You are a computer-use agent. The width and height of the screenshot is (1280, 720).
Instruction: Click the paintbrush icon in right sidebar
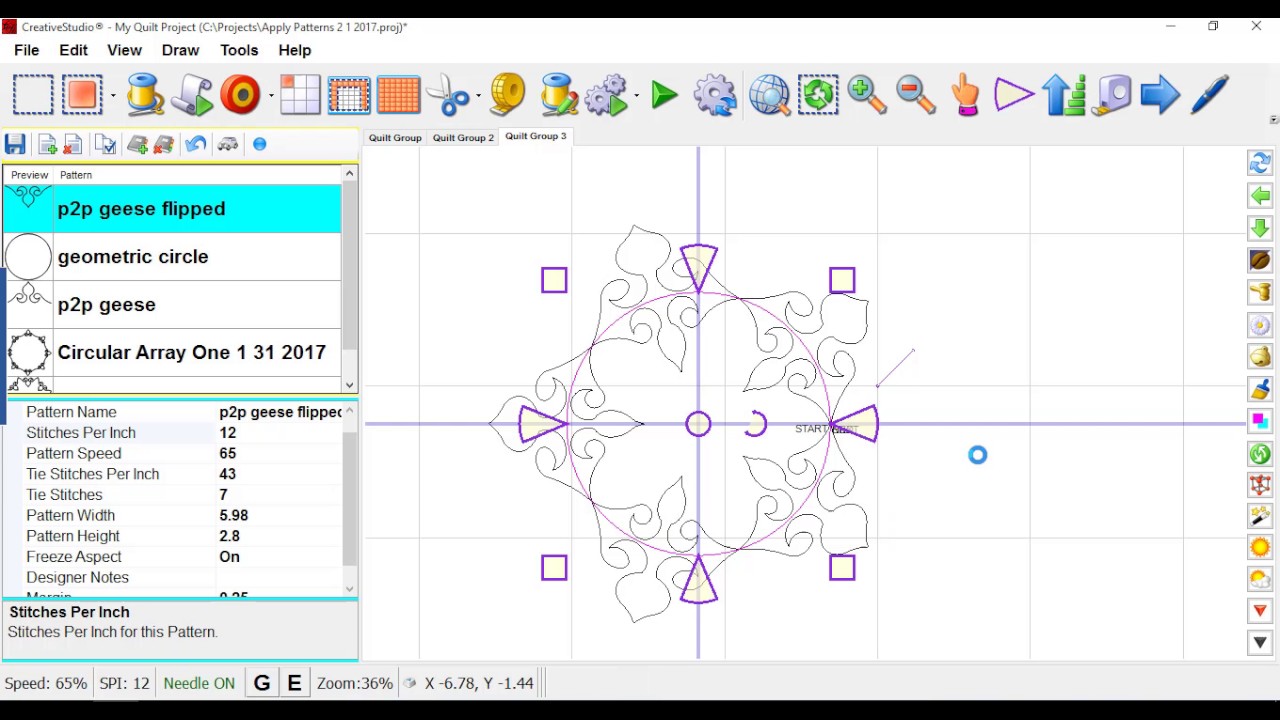pyautogui.click(x=1260, y=389)
